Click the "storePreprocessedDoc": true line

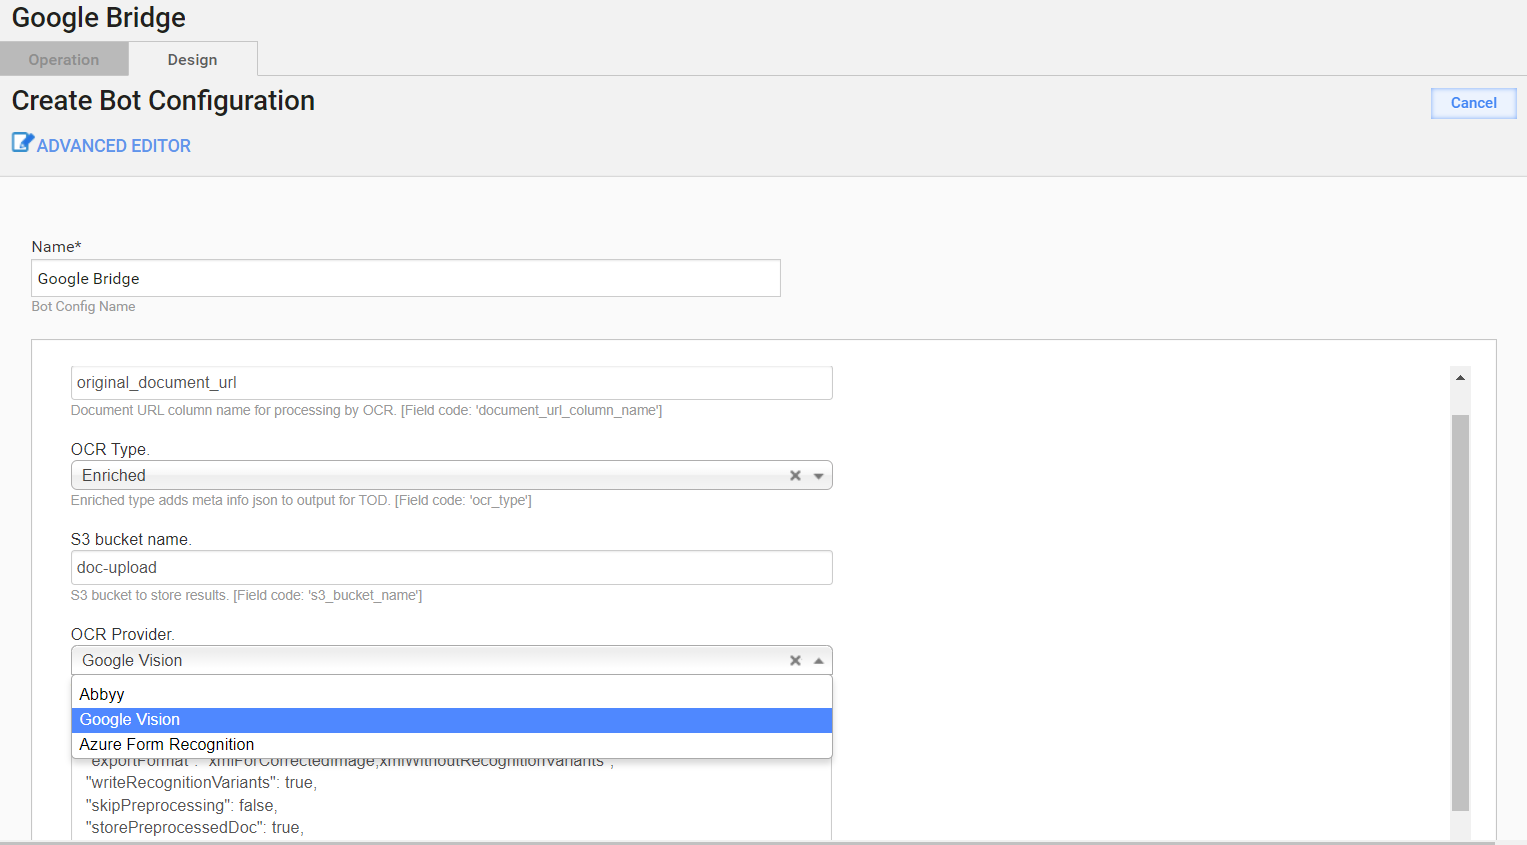click(195, 828)
